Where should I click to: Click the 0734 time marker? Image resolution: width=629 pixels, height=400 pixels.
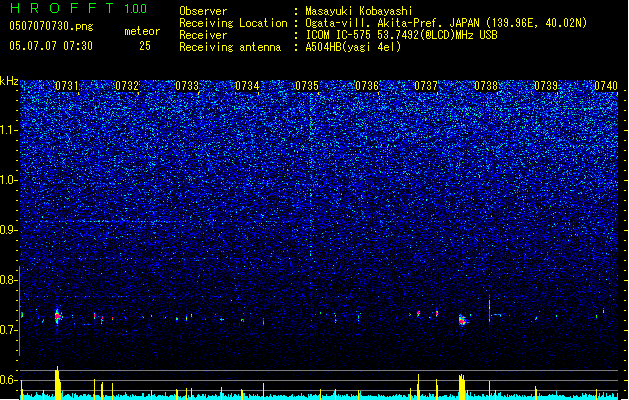click(x=247, y=86)
